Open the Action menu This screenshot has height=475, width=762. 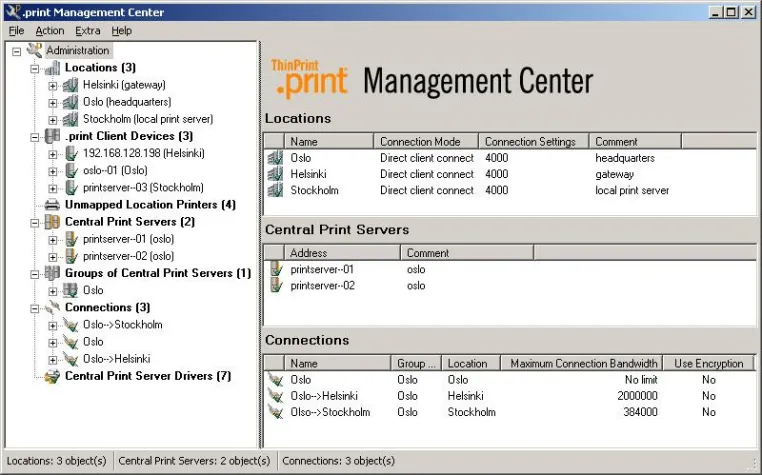tap(50, 31)
